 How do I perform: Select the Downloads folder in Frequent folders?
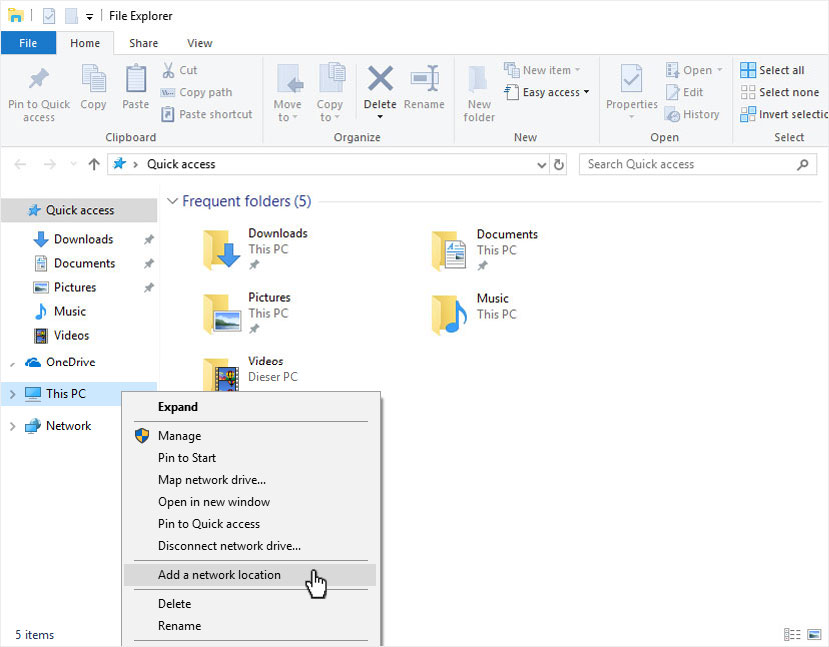point(256,249)
